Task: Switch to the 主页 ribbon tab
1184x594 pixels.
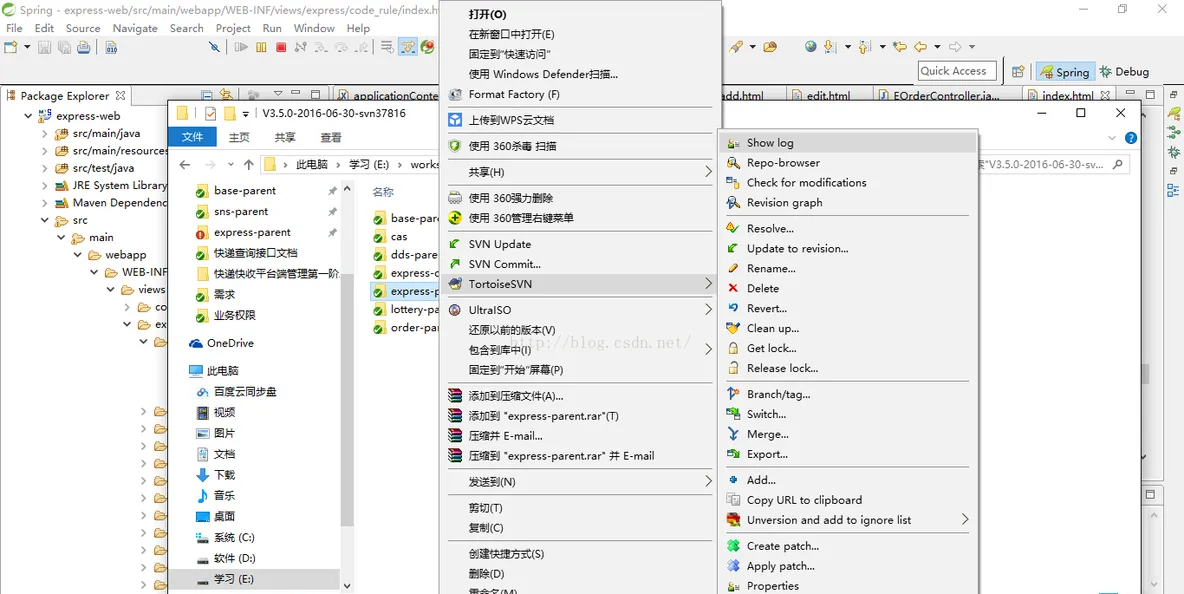Action: pyautogui.click(x=239, y=137)
